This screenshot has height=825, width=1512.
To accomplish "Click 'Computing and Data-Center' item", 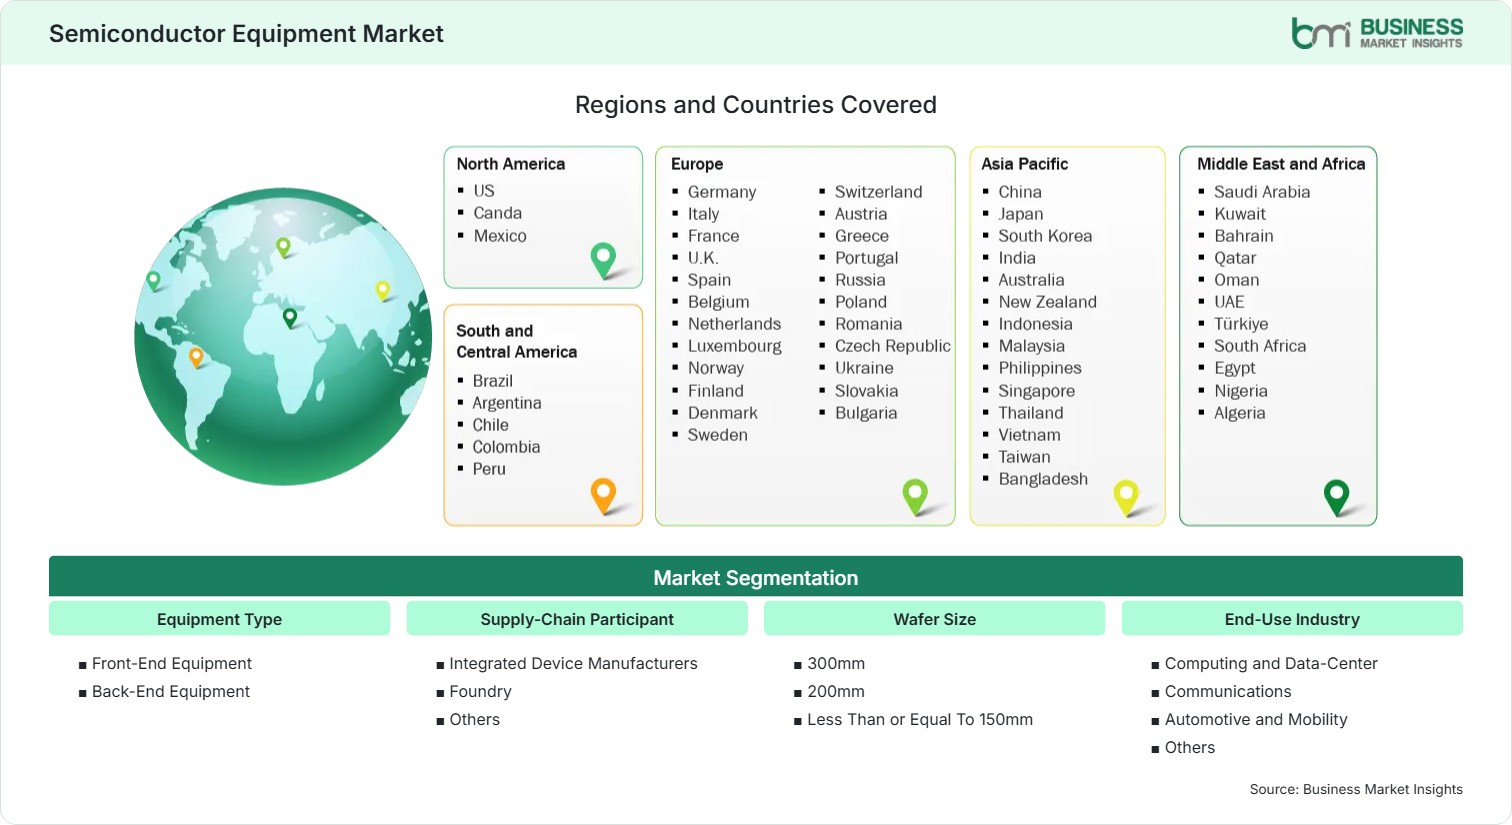I will 1271,663.
